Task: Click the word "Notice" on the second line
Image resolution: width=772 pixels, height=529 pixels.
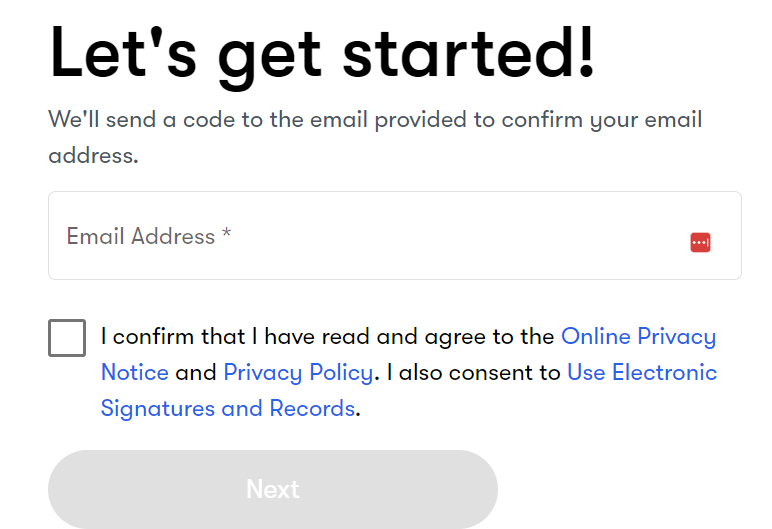Action: [135, 373]
